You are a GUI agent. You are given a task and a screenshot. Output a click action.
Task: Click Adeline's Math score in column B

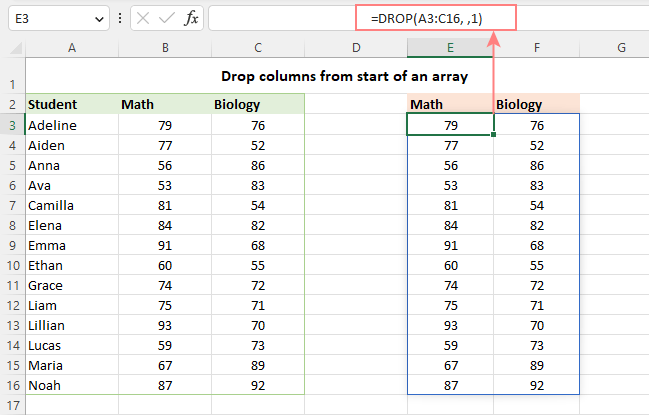(x=165, y=125)
